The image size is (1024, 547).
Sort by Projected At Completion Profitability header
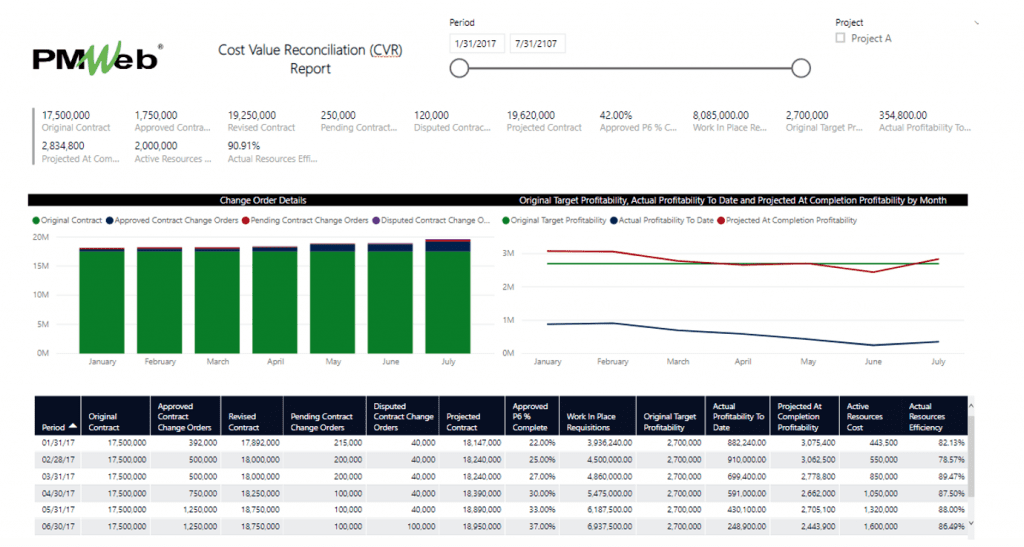[x=805, y=415]
